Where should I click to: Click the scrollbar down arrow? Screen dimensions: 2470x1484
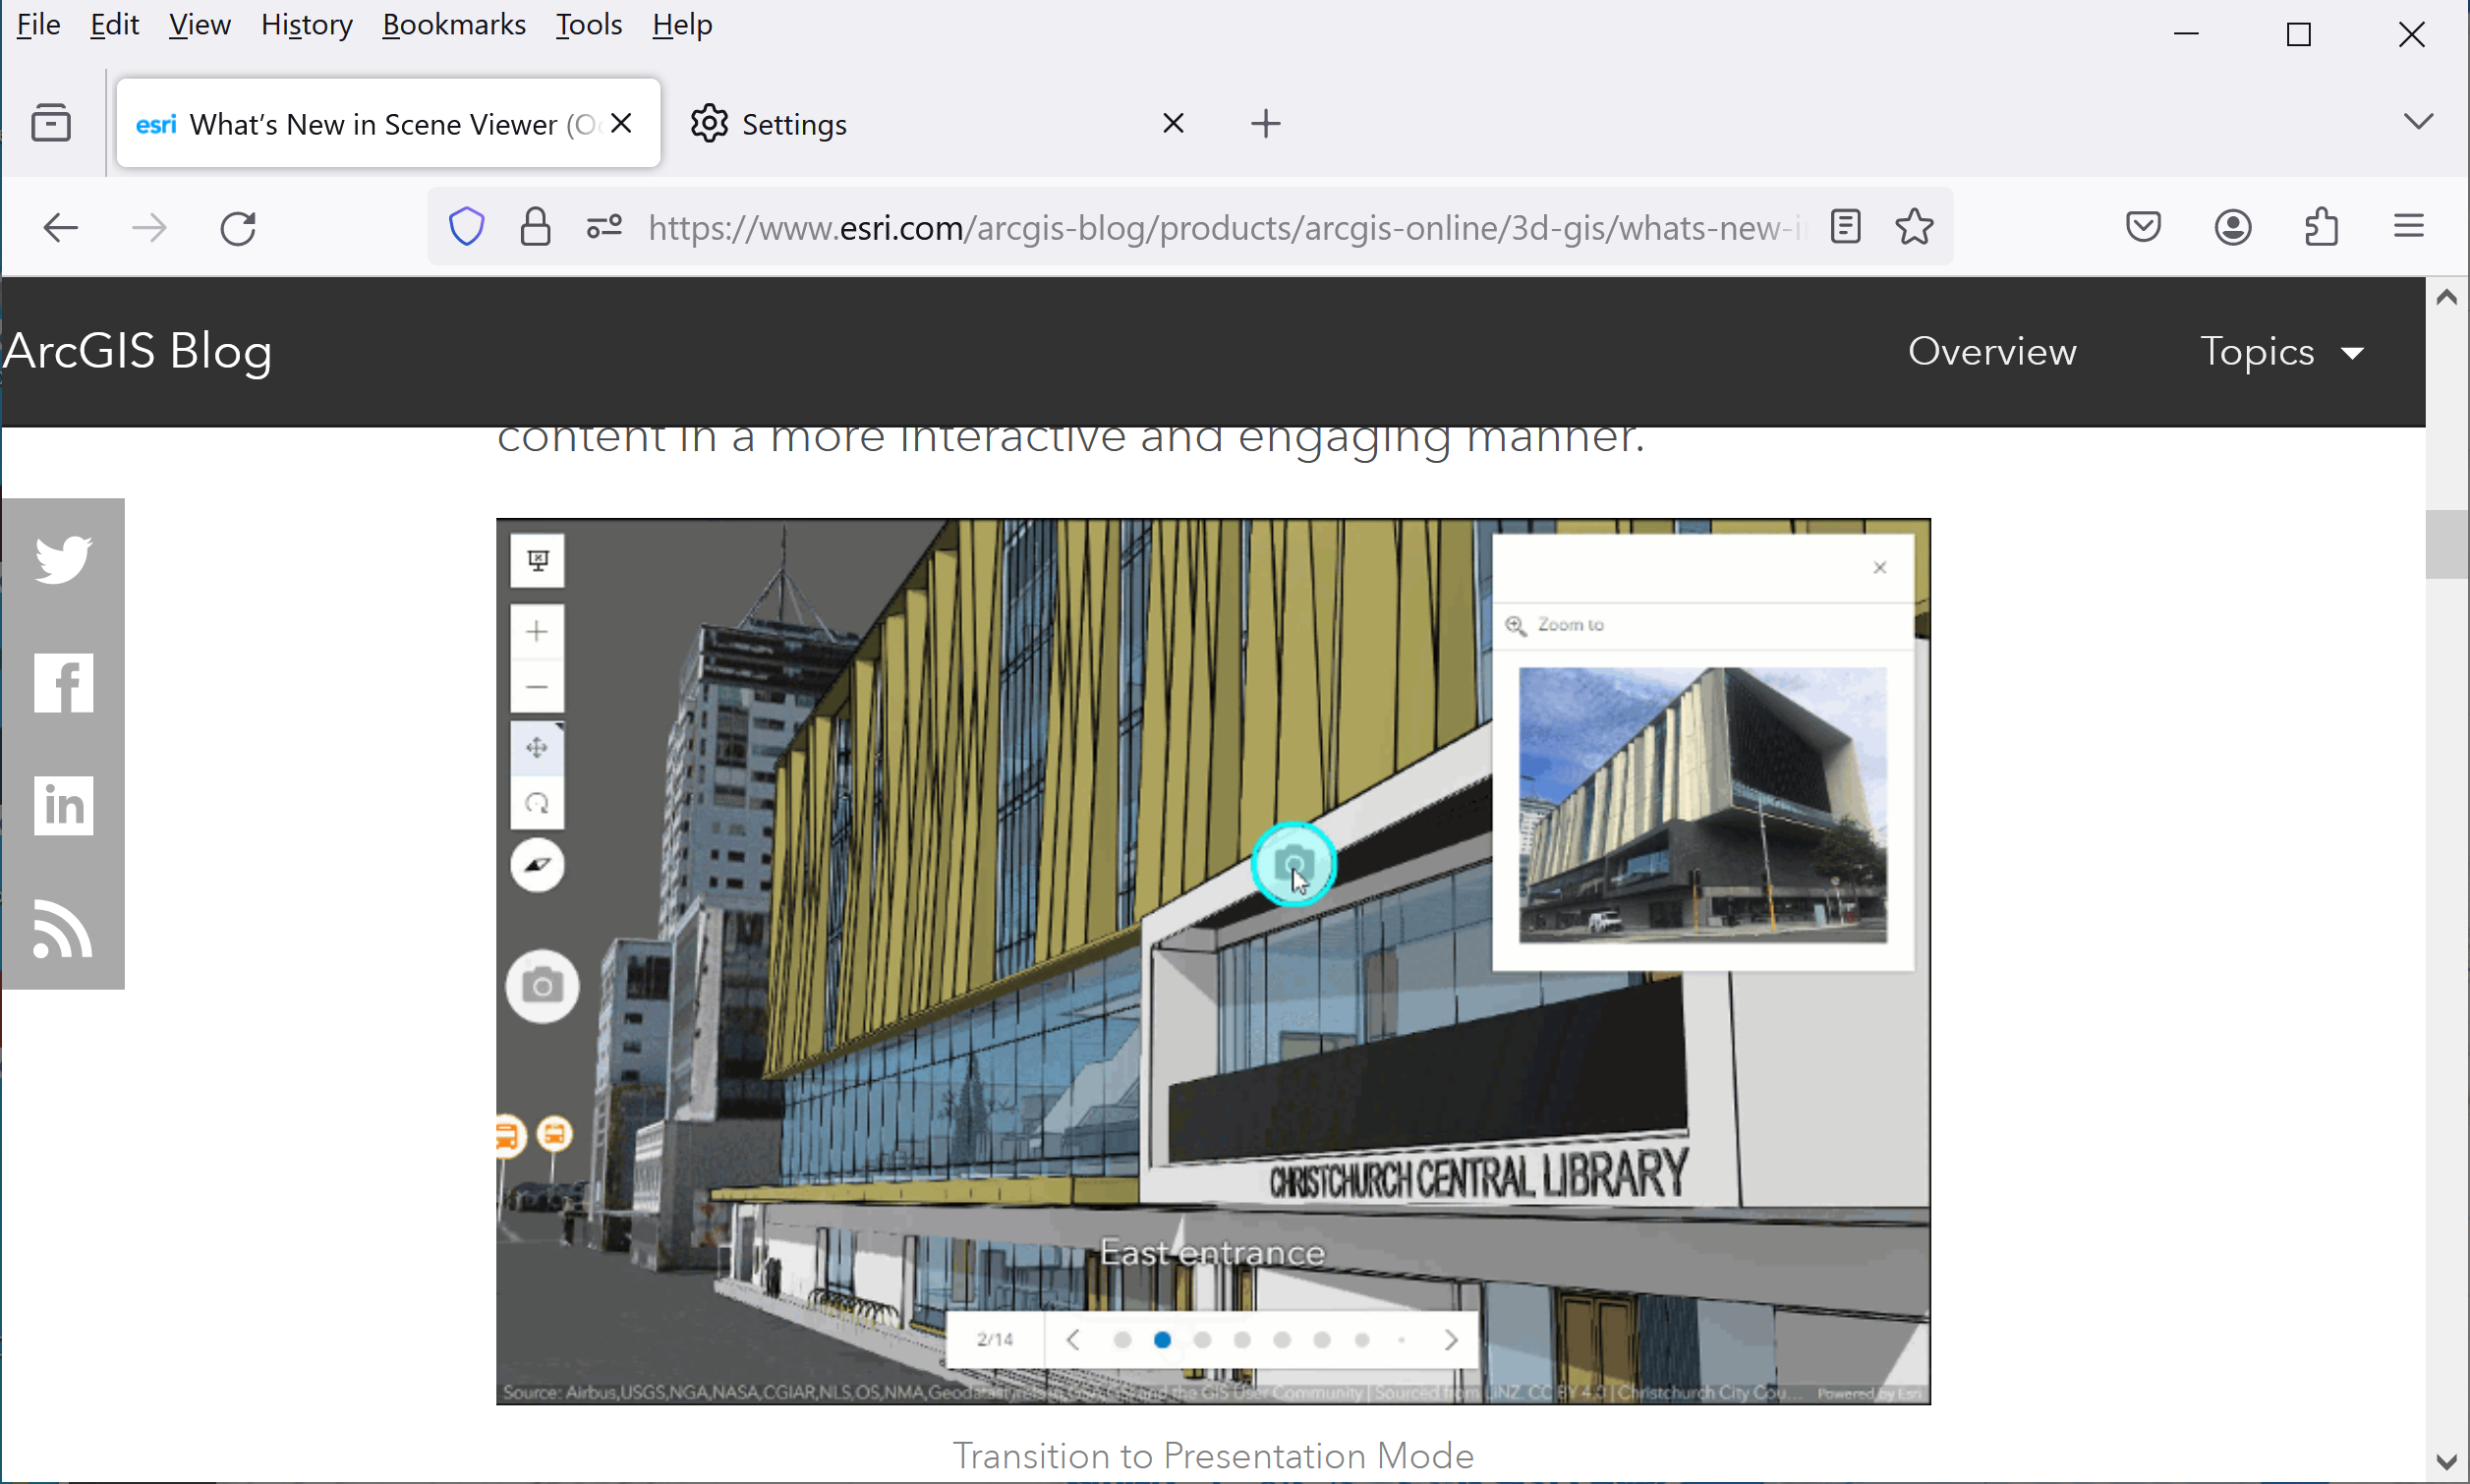2446,1462
